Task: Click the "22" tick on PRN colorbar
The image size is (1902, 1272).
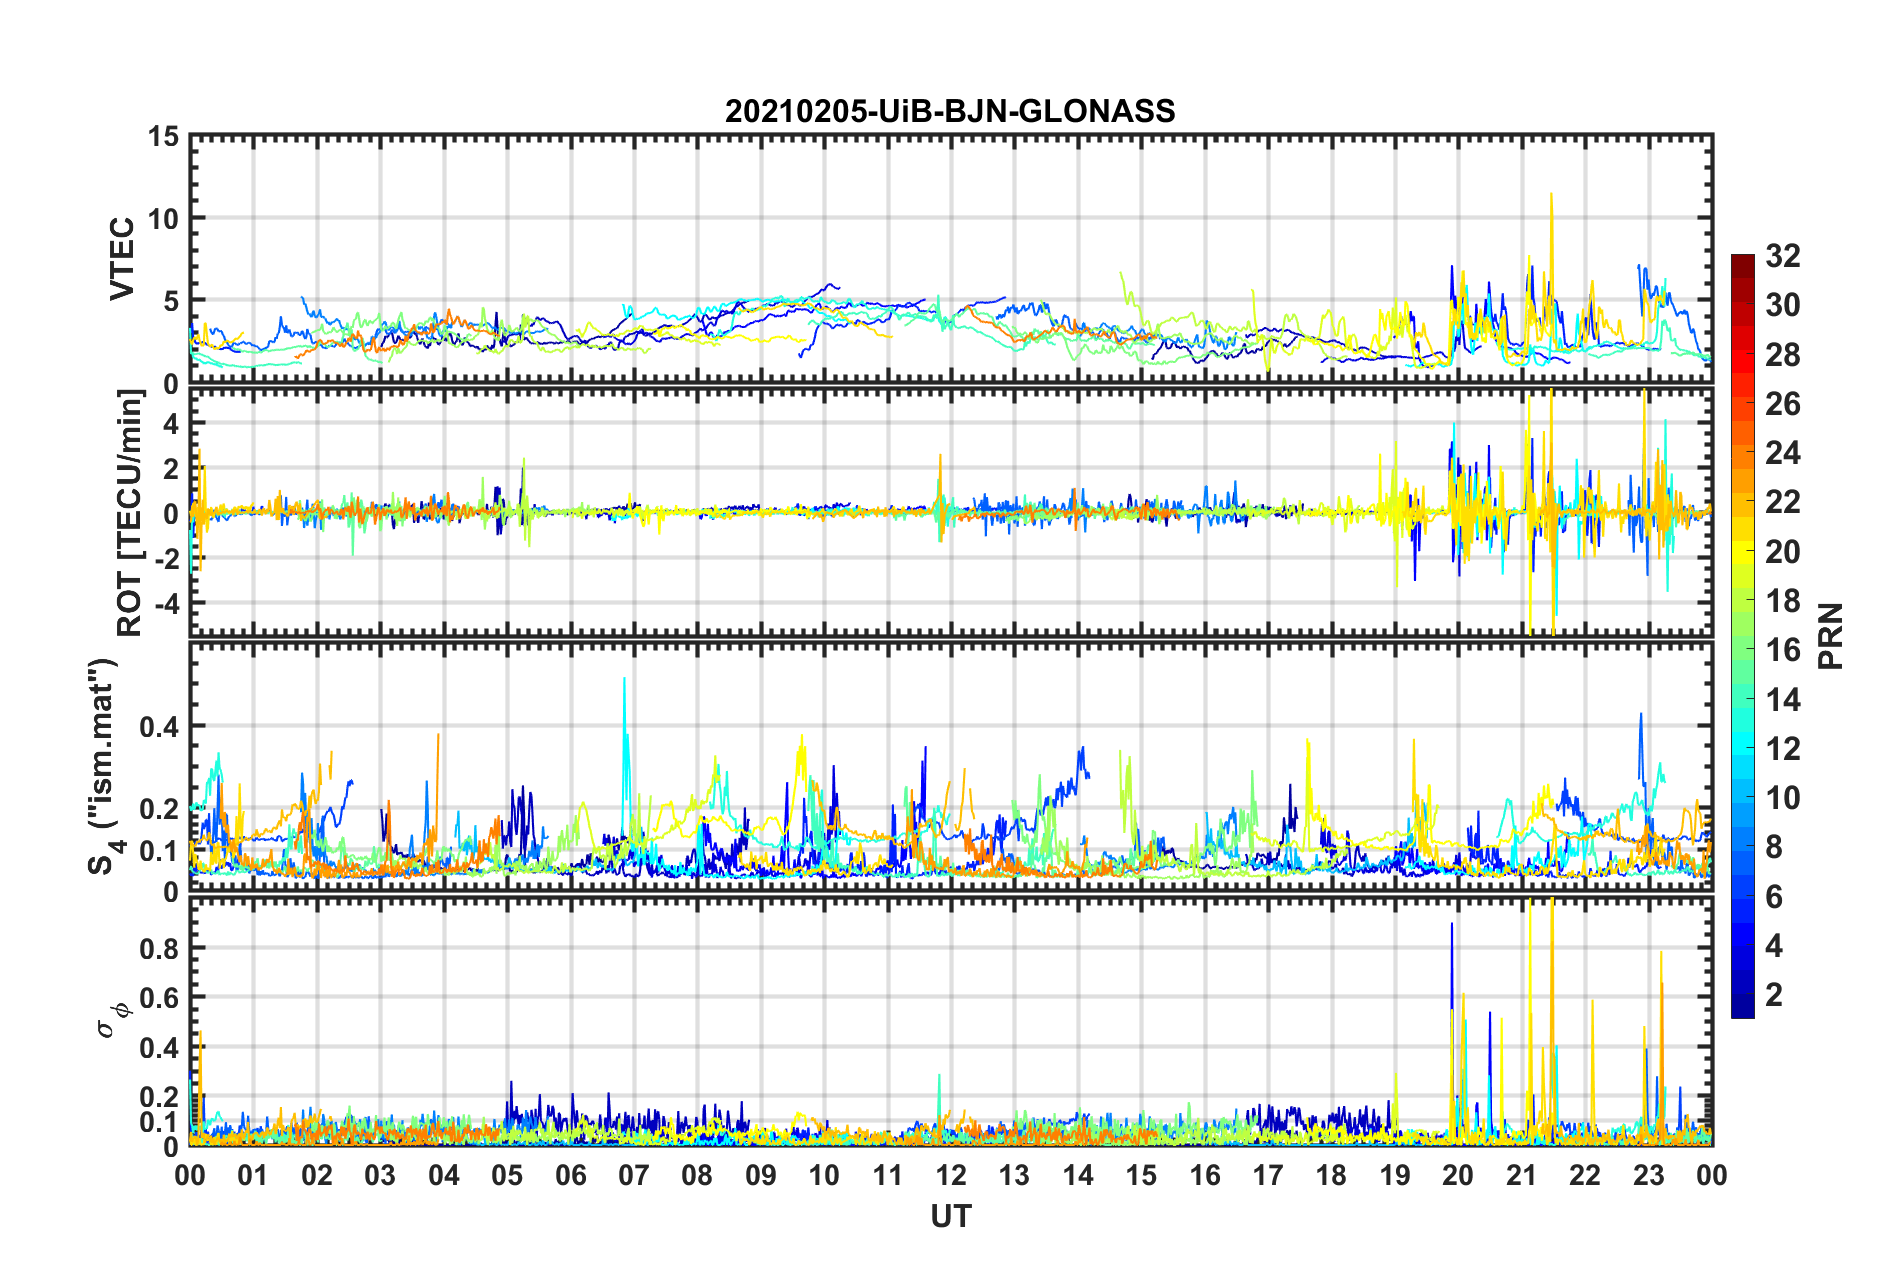Action: (x=1783, y=502)
